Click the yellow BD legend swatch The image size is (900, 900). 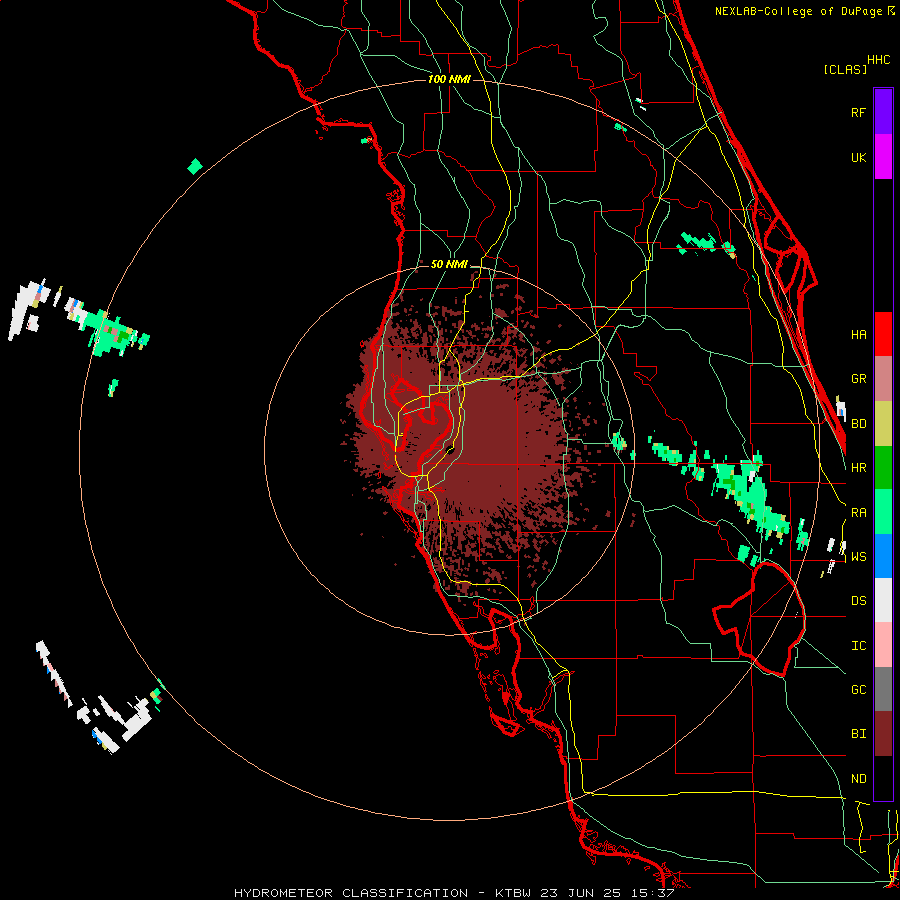click(883, 424)
